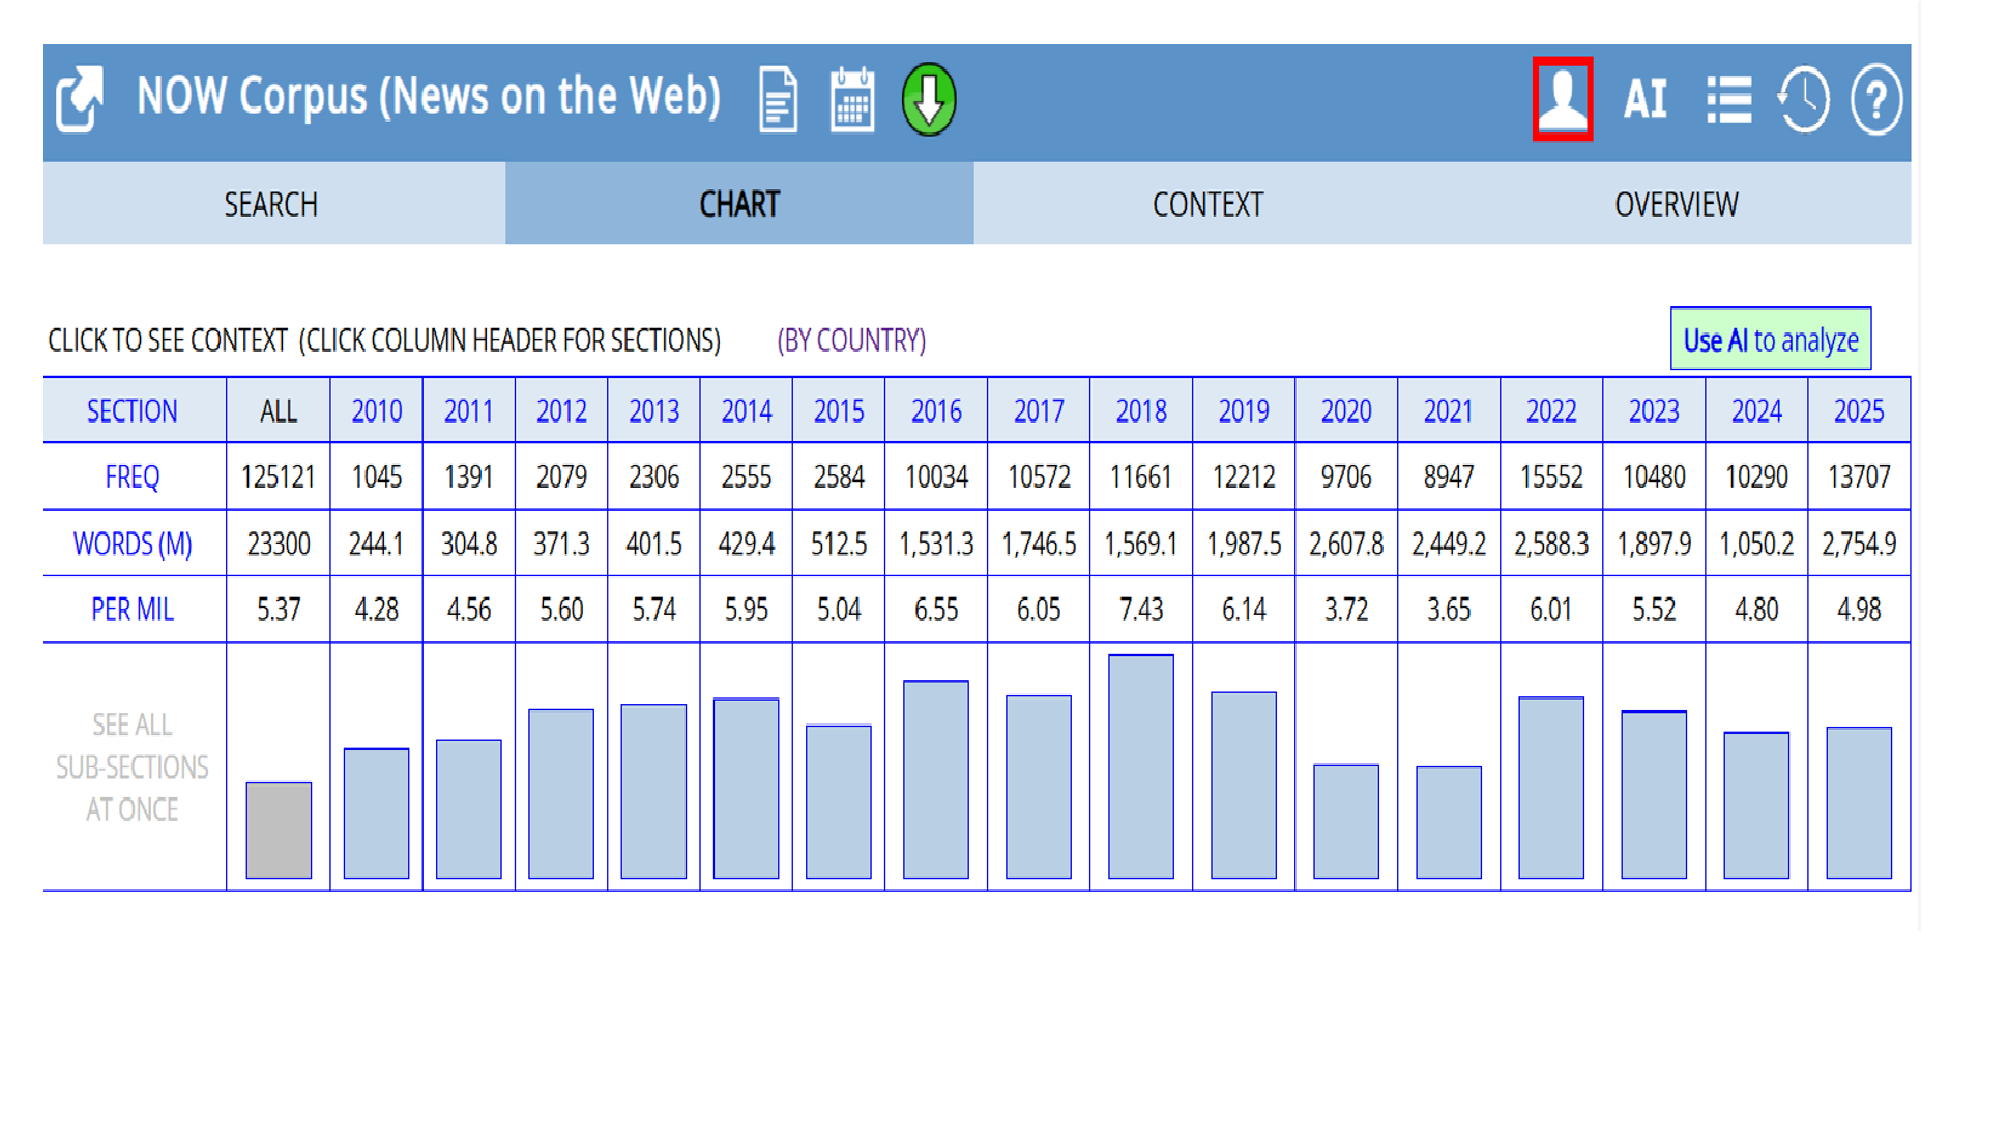Image resolution: width=2006 pixels, height=1128 pixels.
Task: Click the external link share icon
Action: click(80, 99)
